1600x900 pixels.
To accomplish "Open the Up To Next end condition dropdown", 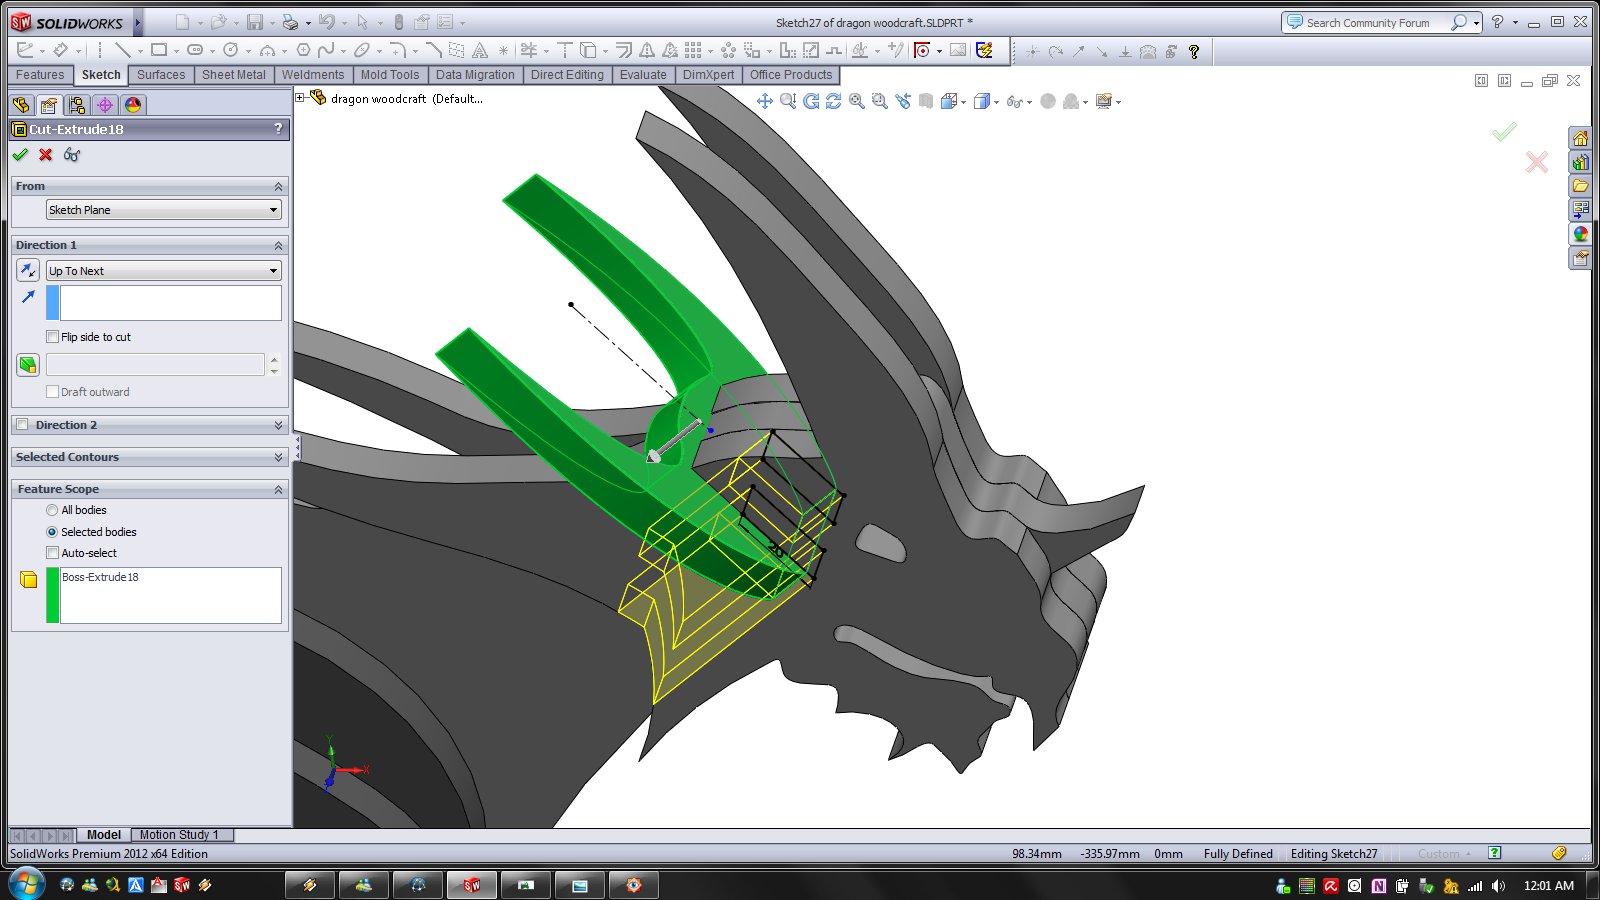I will 164,271.
